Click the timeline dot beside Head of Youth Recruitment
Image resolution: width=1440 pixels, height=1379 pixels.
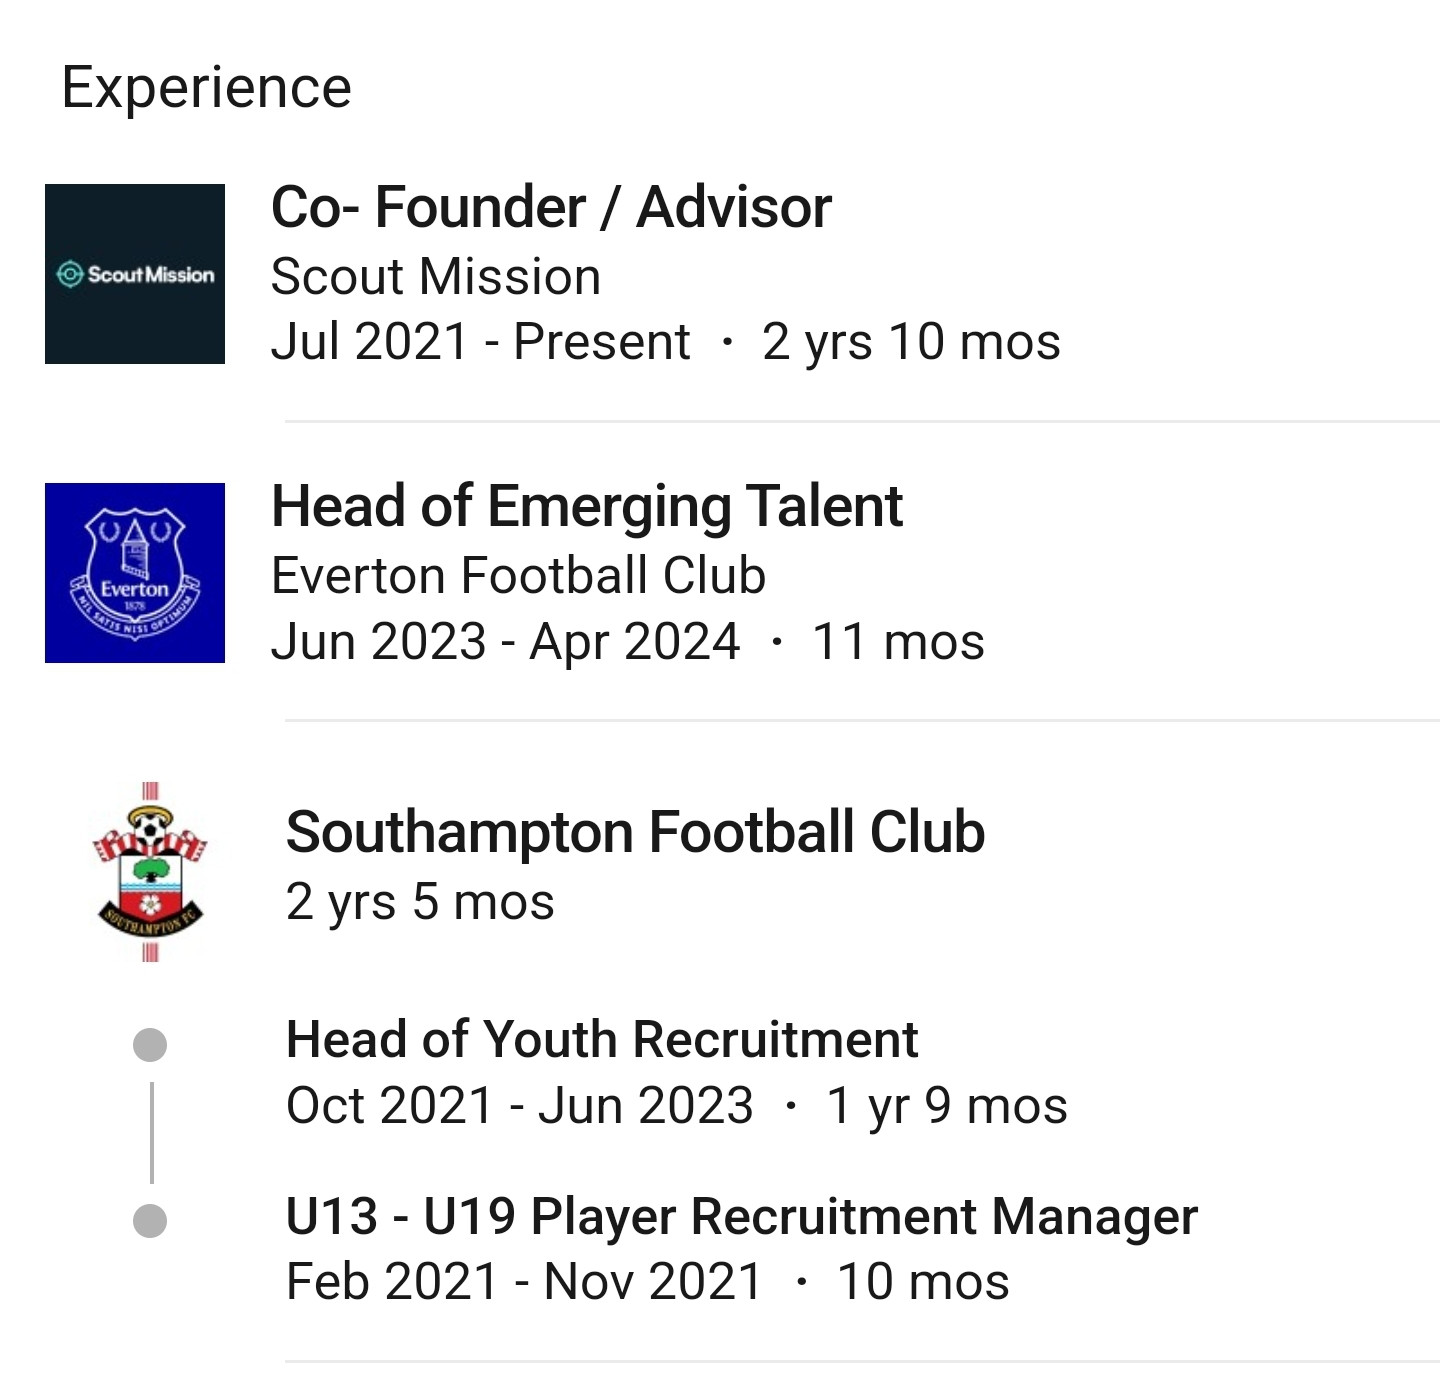point(151,1044)
